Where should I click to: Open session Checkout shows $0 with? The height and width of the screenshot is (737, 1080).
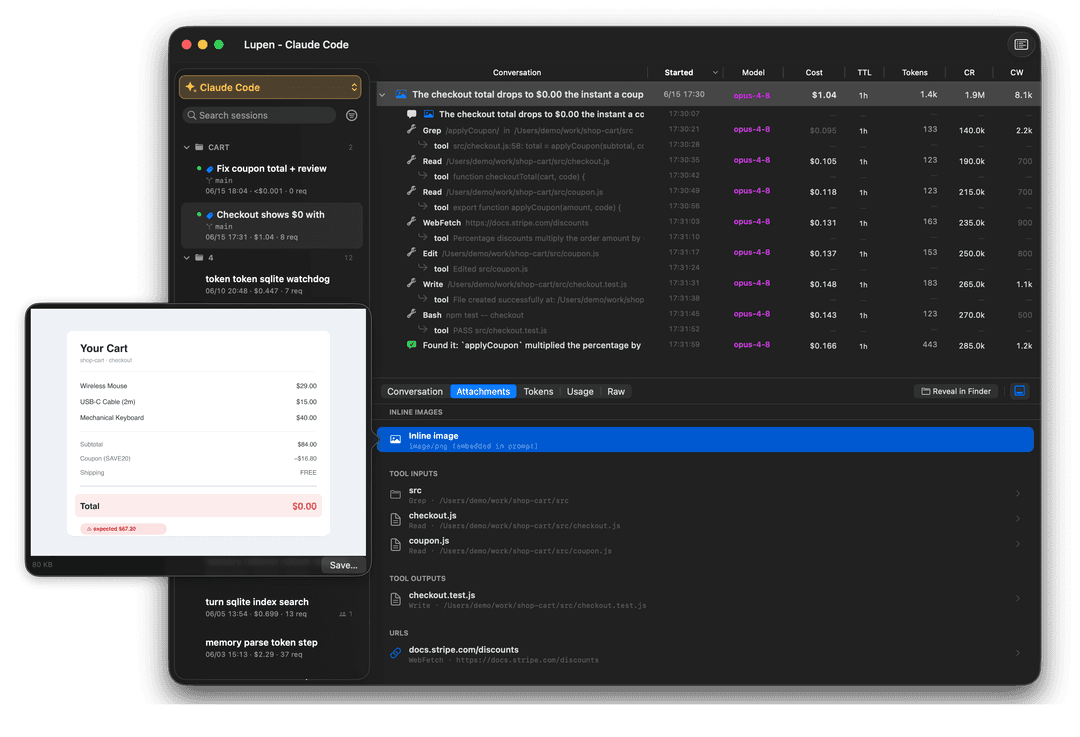pos(271,225)
